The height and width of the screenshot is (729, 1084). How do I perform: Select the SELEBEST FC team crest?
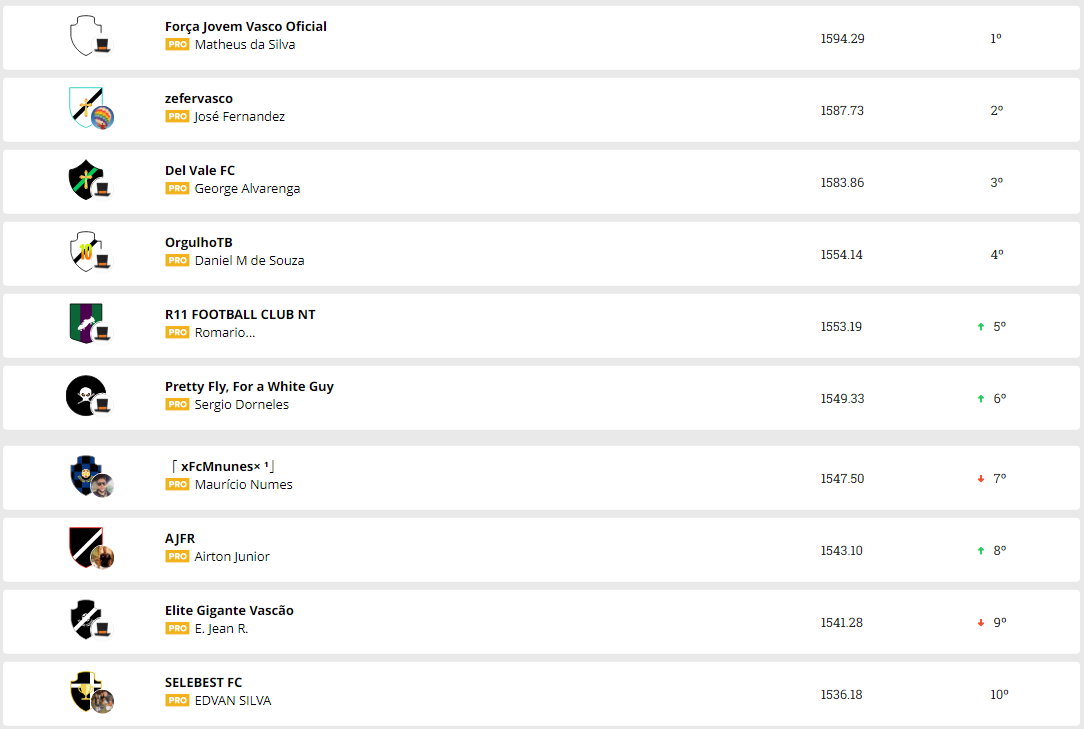pyautogui.click(x=84, y=691)
